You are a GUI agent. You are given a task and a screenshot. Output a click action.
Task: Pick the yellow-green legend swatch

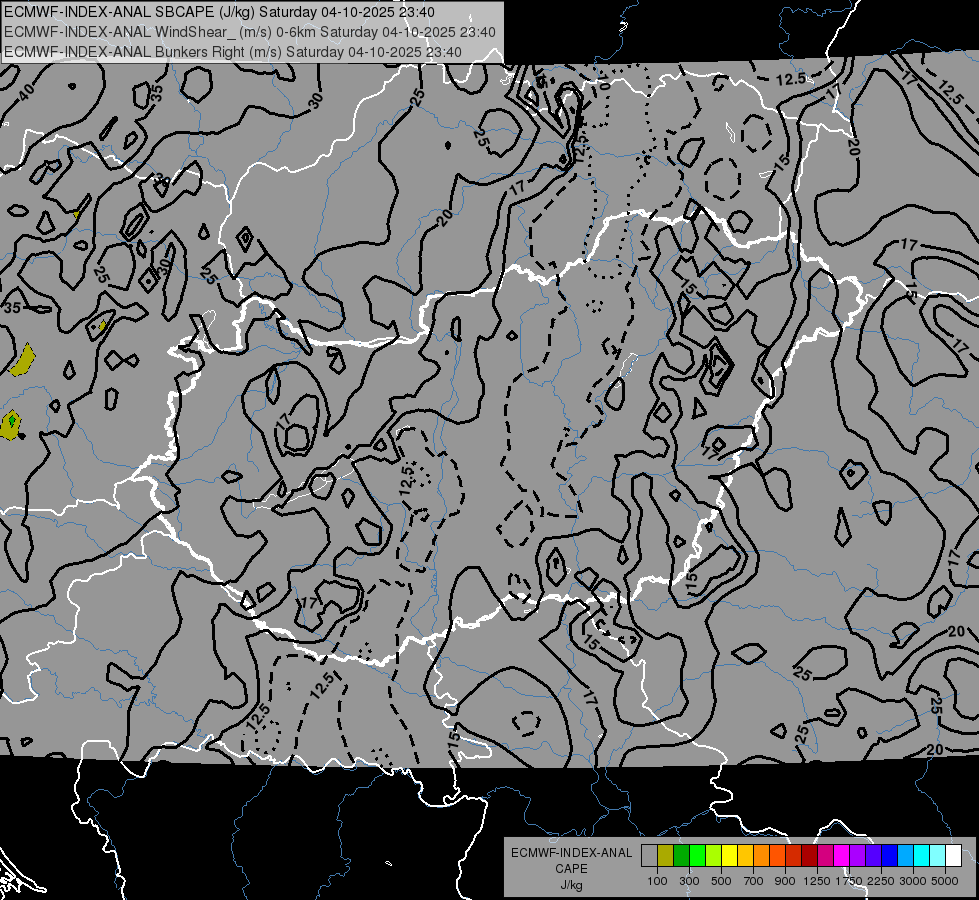click(713, 856)
